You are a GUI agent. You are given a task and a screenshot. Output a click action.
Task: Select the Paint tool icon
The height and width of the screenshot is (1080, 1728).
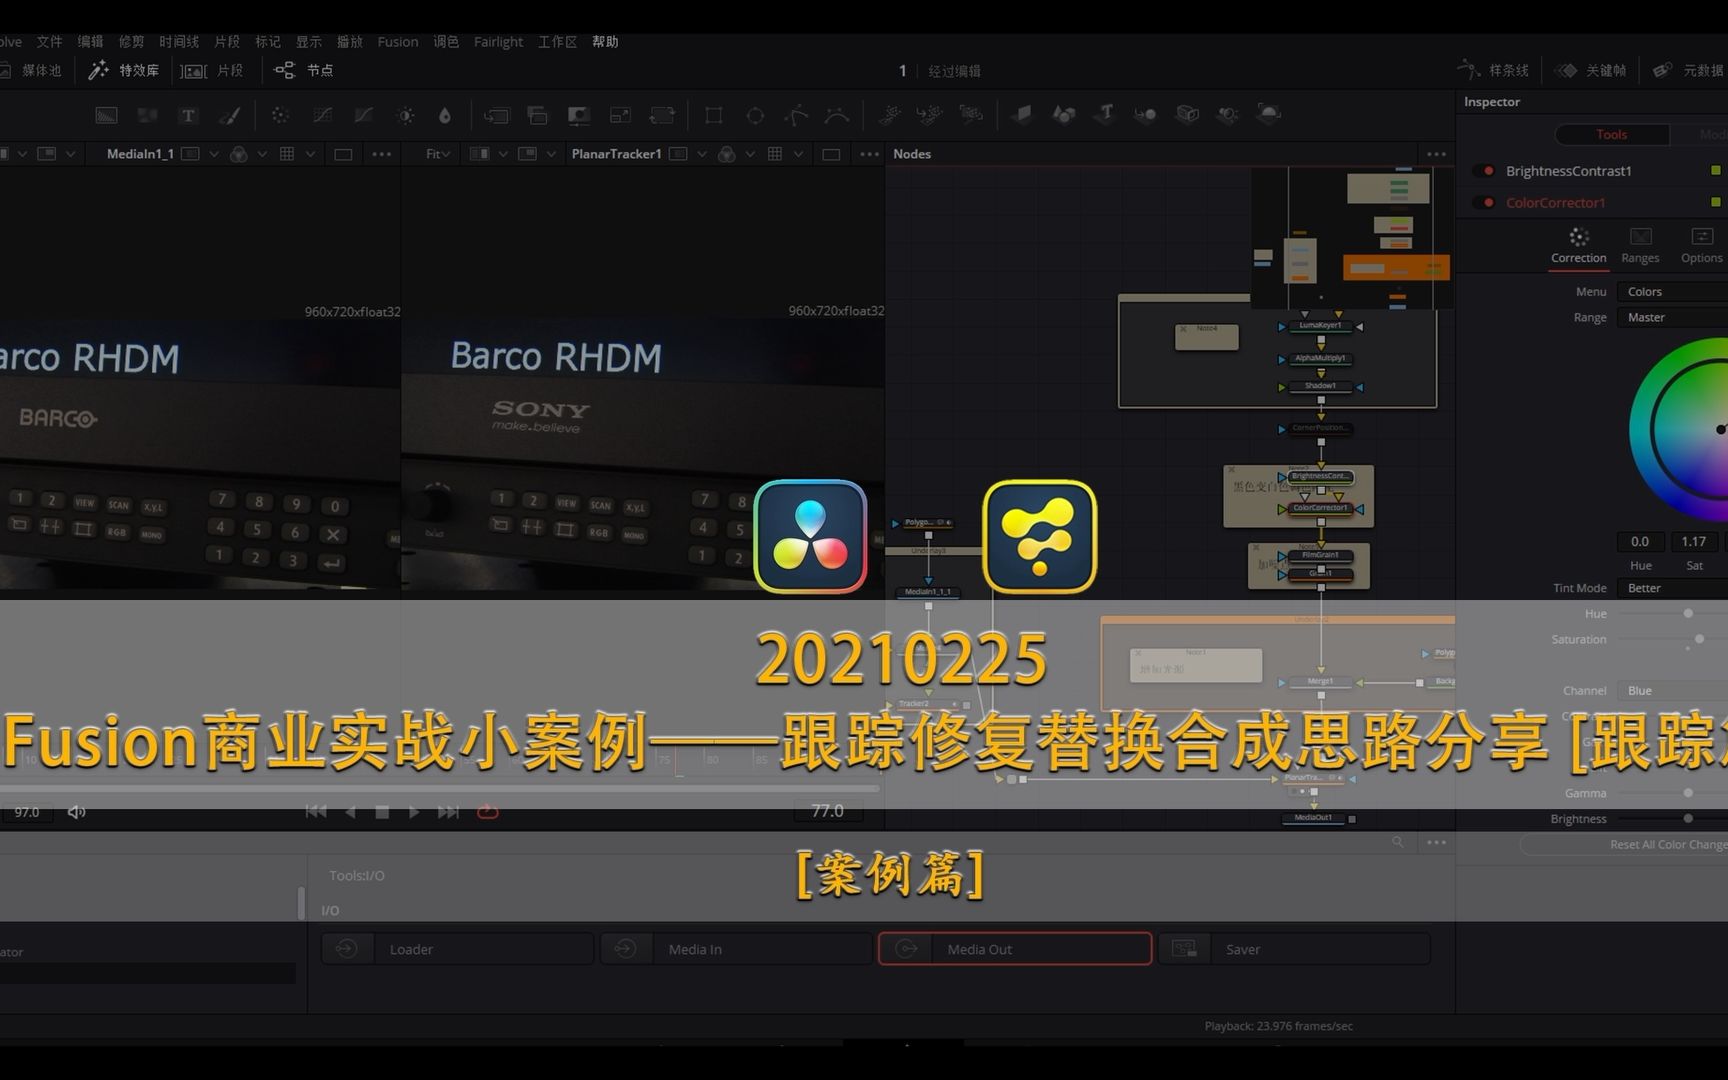click(x=230, y=115)
